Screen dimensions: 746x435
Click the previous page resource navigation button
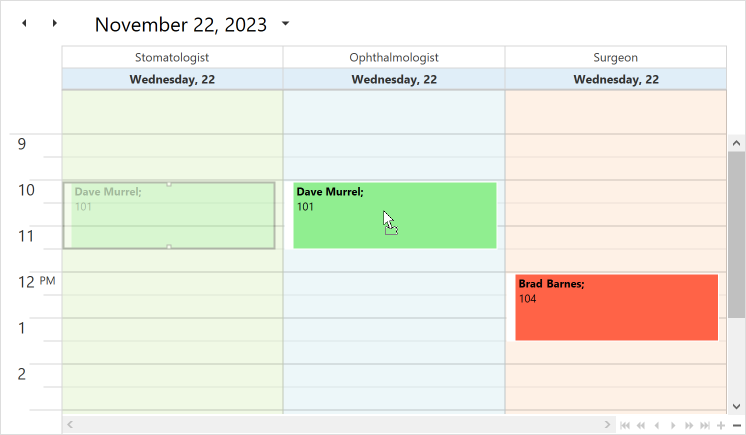641,425
